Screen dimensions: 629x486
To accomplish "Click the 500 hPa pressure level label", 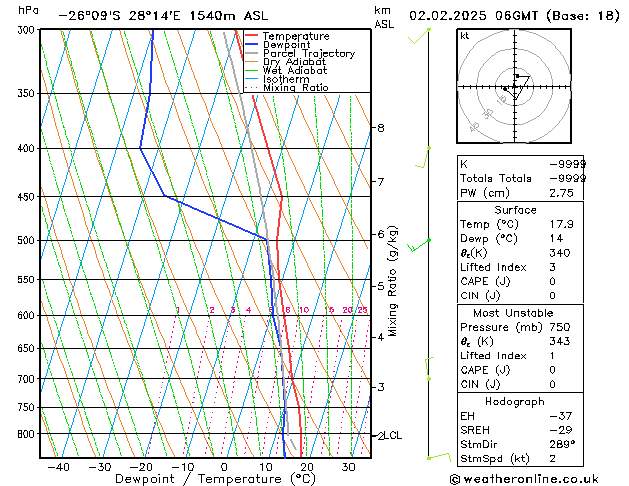I will 26,240.
